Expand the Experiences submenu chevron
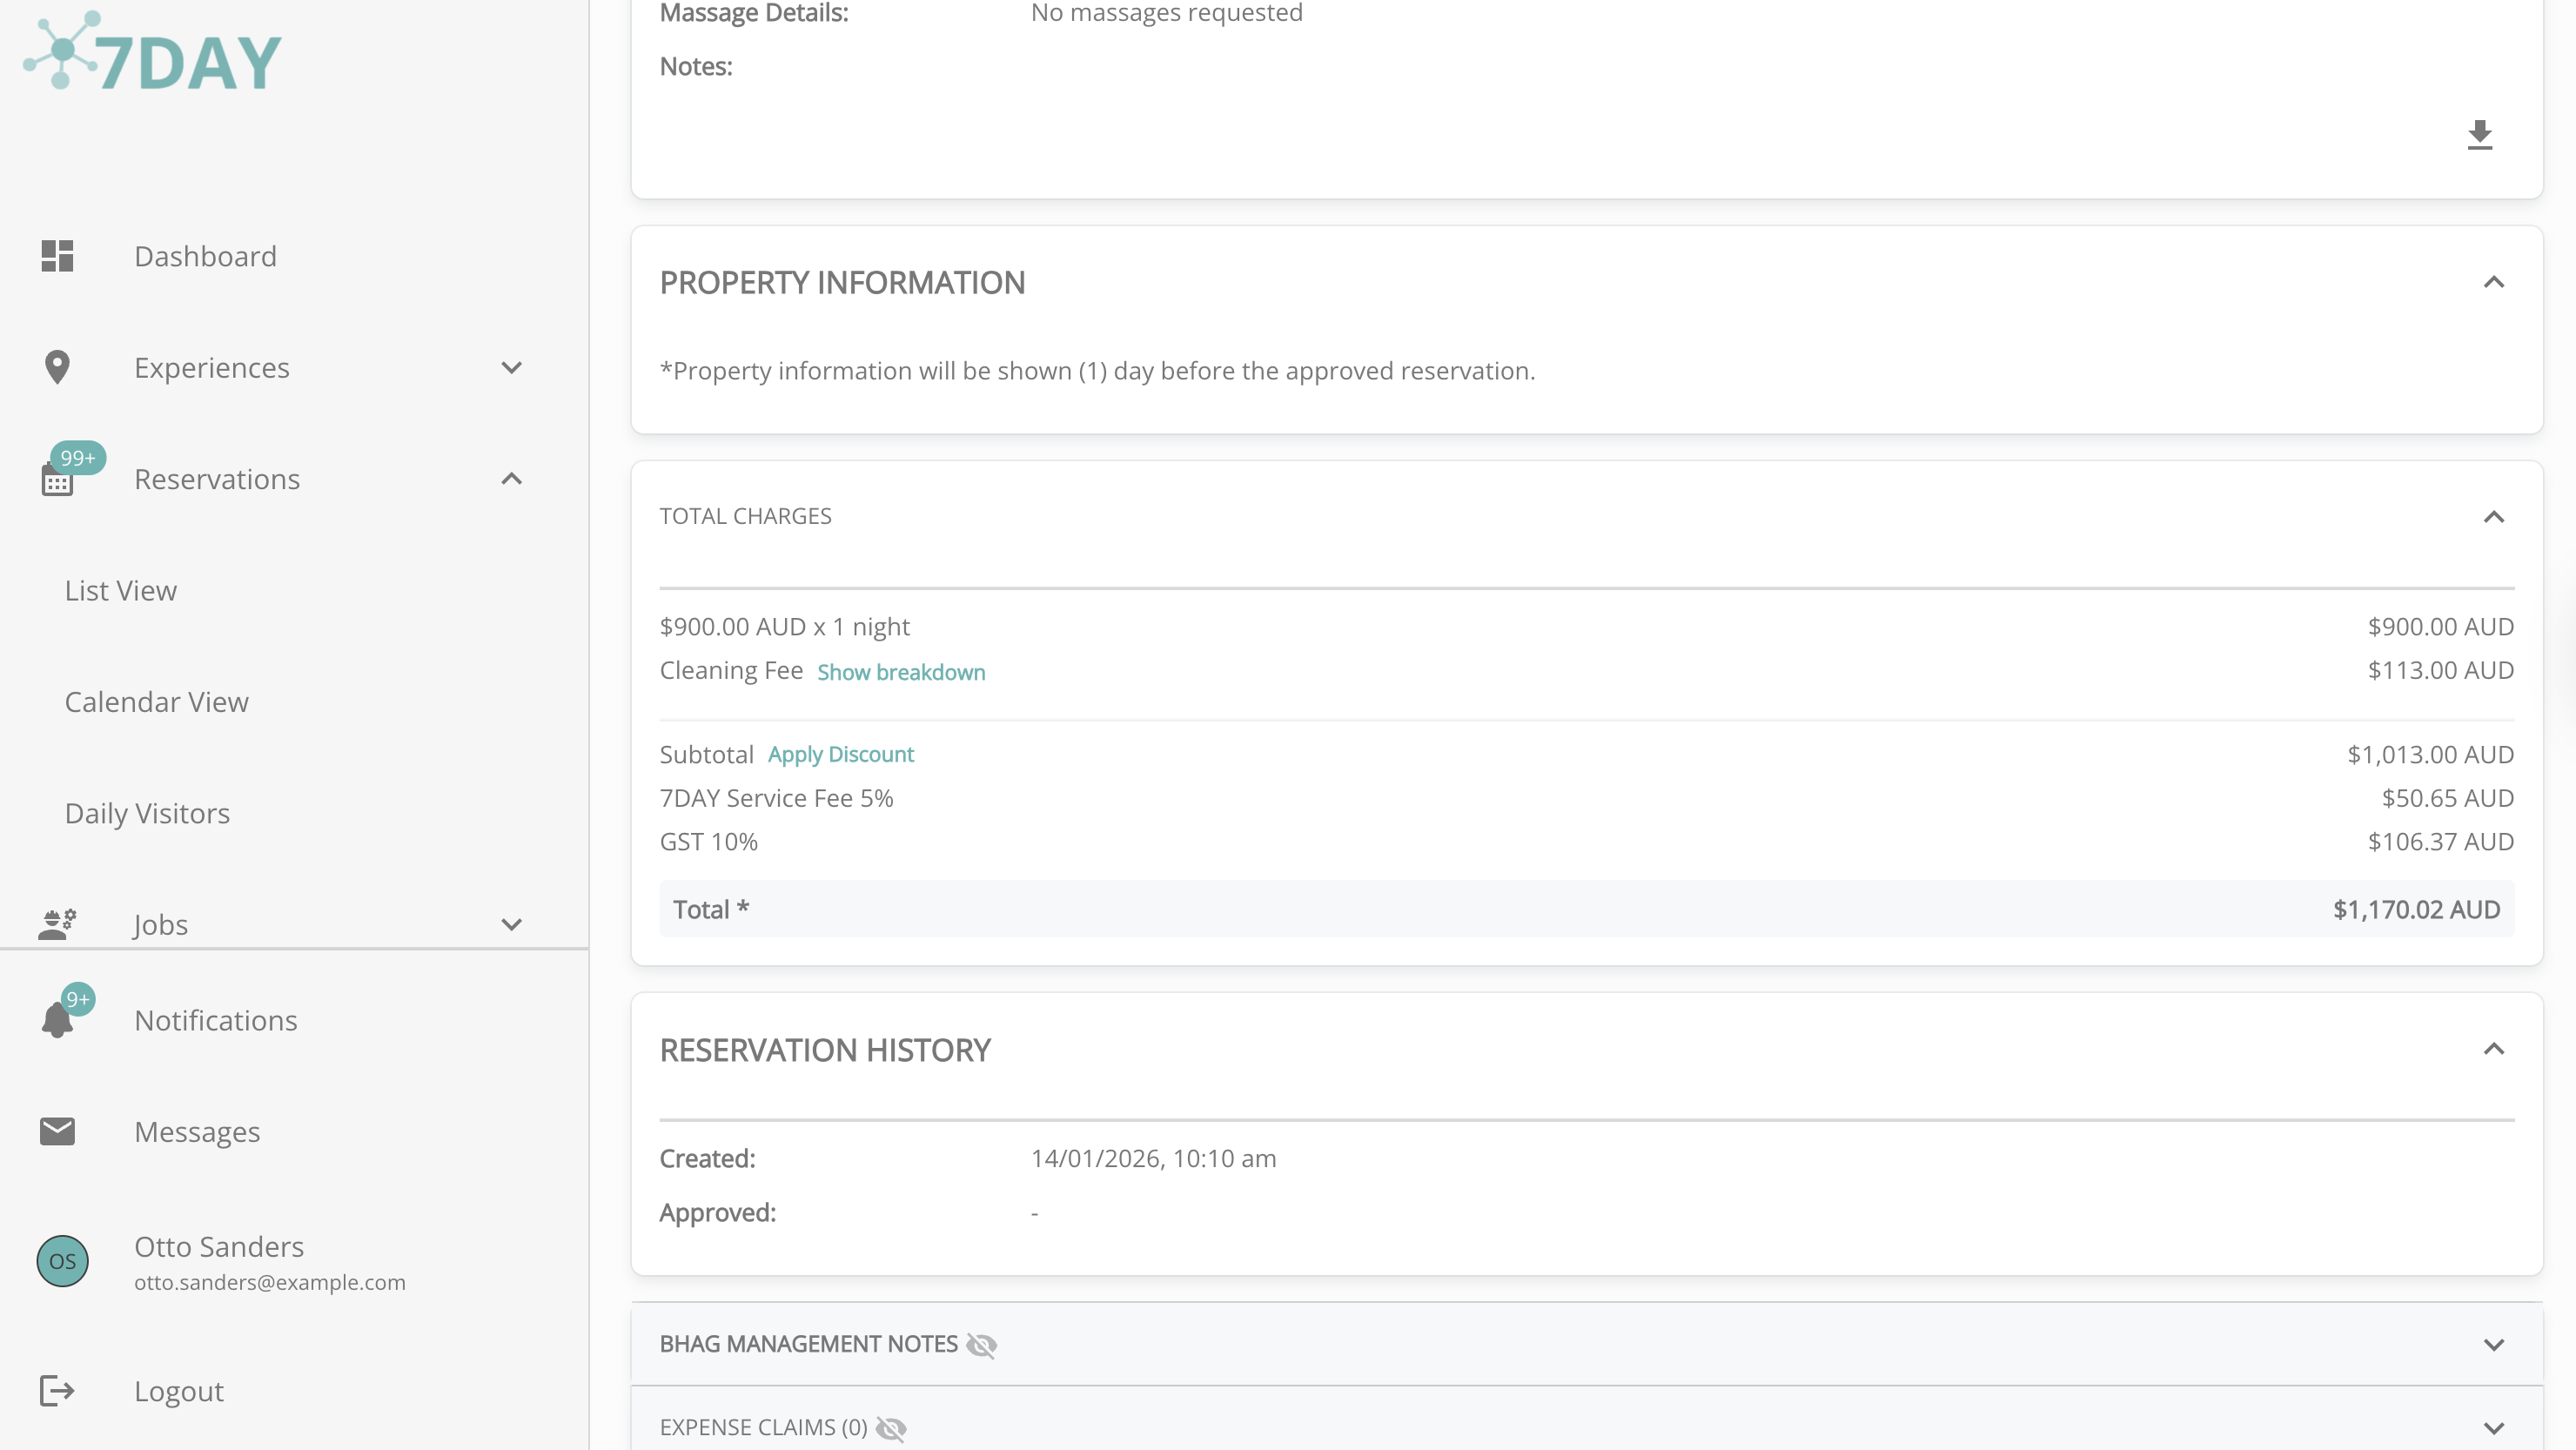 (x=511, y=367)
